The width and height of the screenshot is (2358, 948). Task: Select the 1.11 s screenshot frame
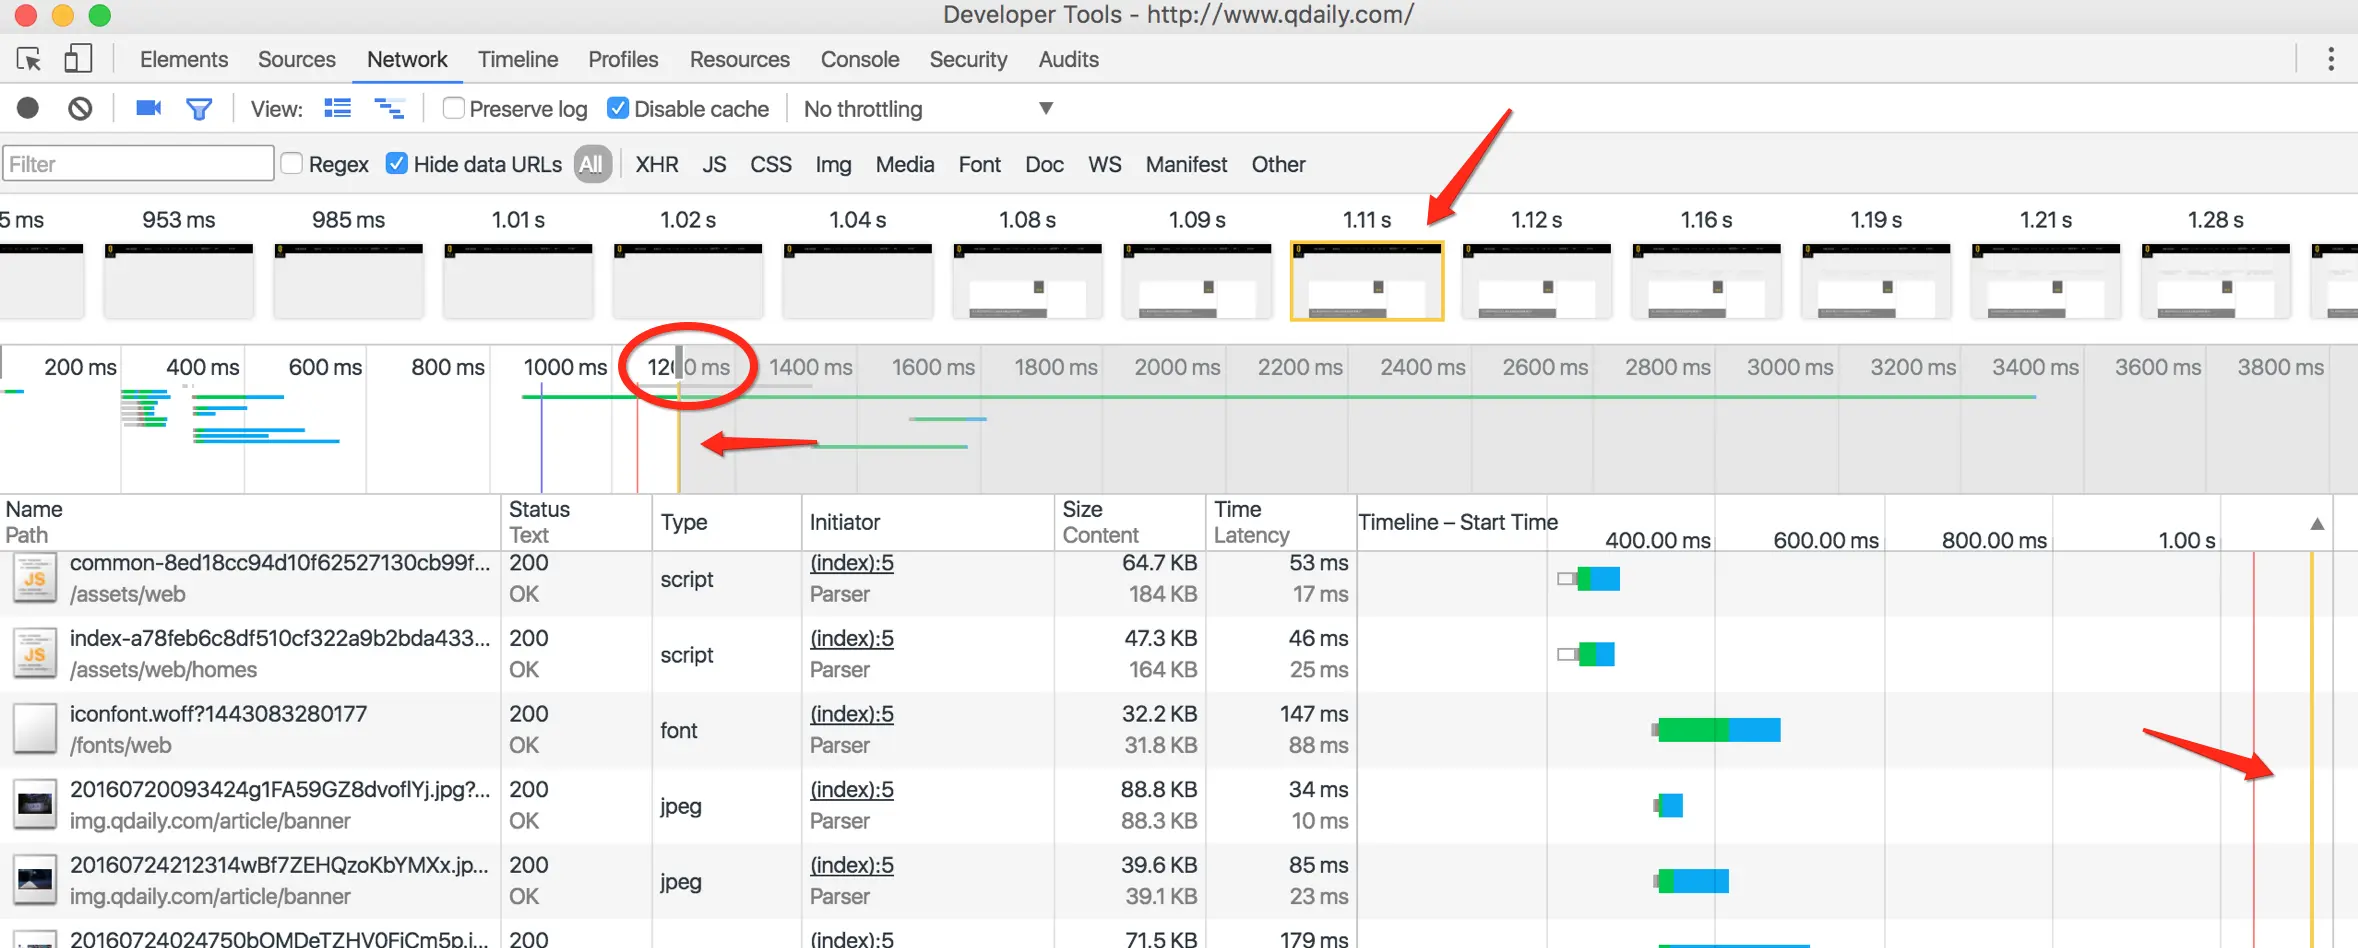pos(1367,281)
